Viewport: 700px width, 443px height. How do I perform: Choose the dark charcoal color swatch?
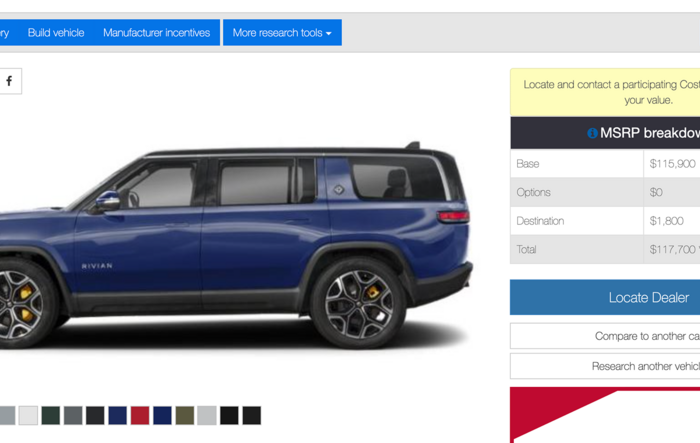pyautogui.click(x=95, y=415)
